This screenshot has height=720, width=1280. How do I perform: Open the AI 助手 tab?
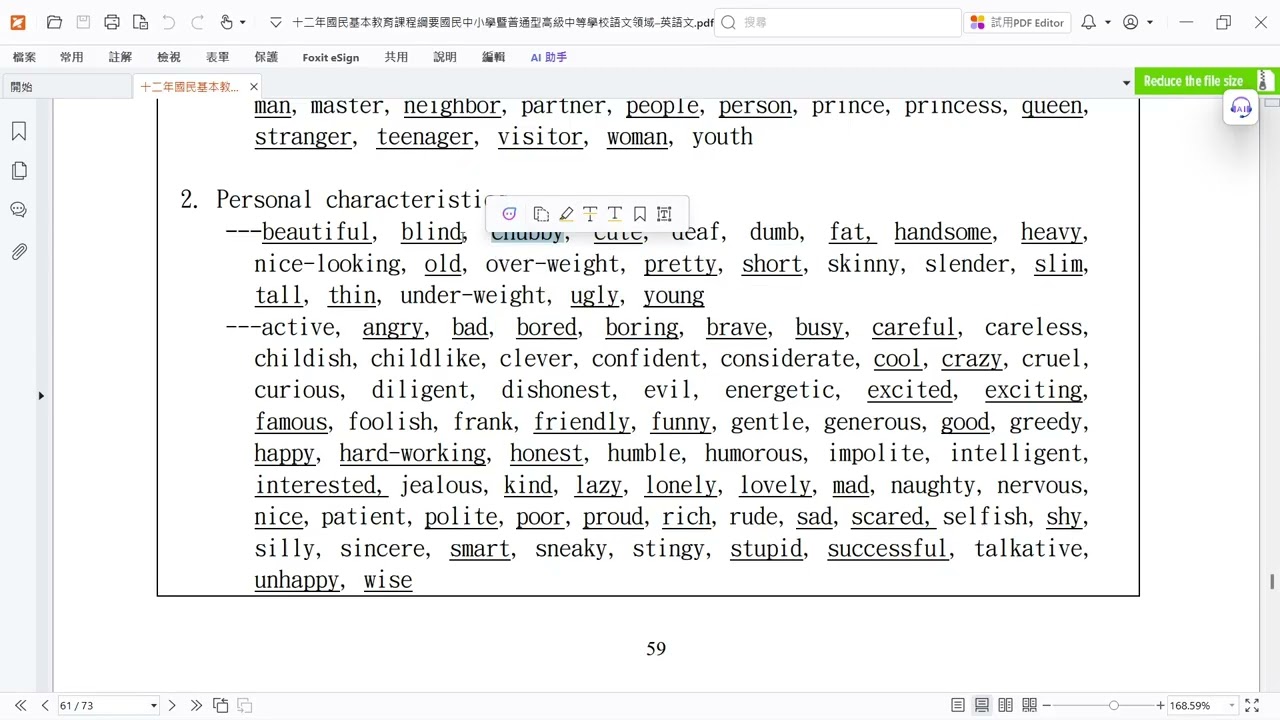[548, 57]
